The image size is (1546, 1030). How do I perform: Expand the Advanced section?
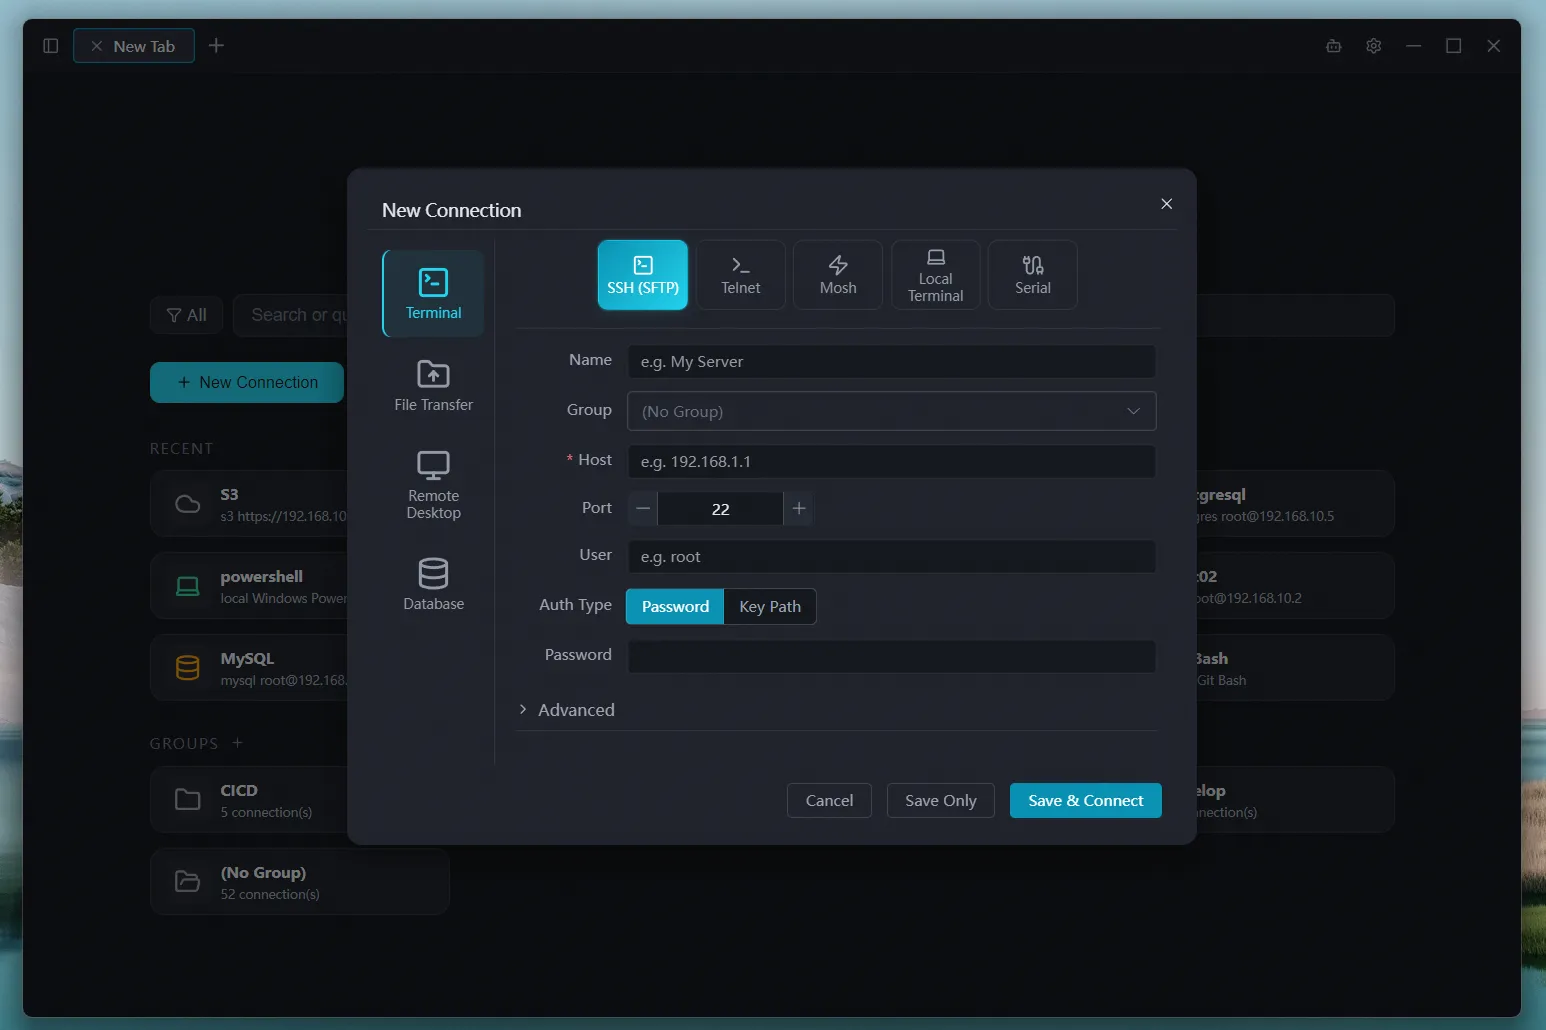566,710
